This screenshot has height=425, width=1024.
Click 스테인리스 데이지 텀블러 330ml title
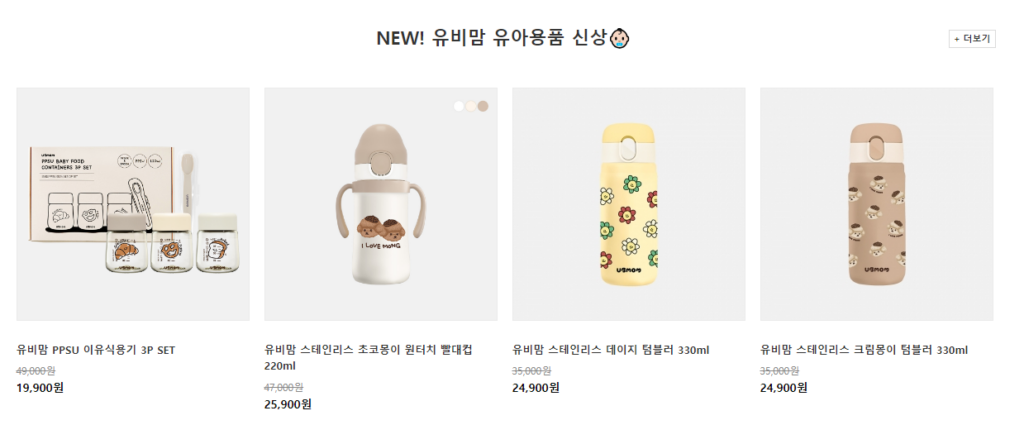coord(611,350)
